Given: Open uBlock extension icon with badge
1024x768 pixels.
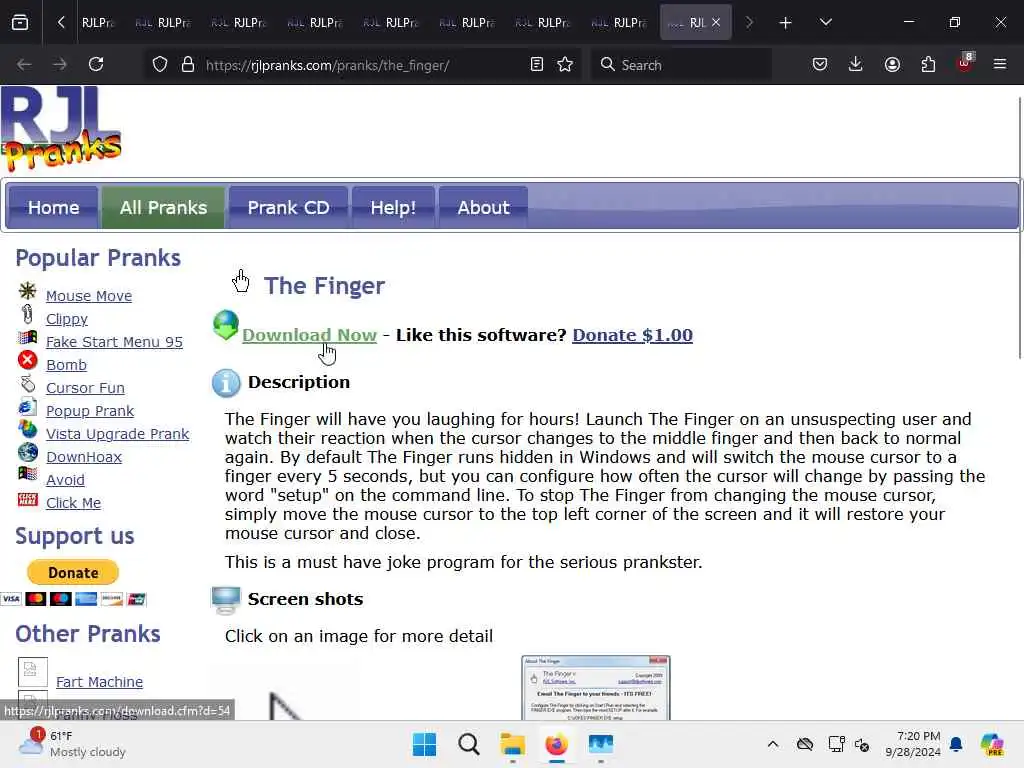Looking at the screenshot, I should (965, 63).
